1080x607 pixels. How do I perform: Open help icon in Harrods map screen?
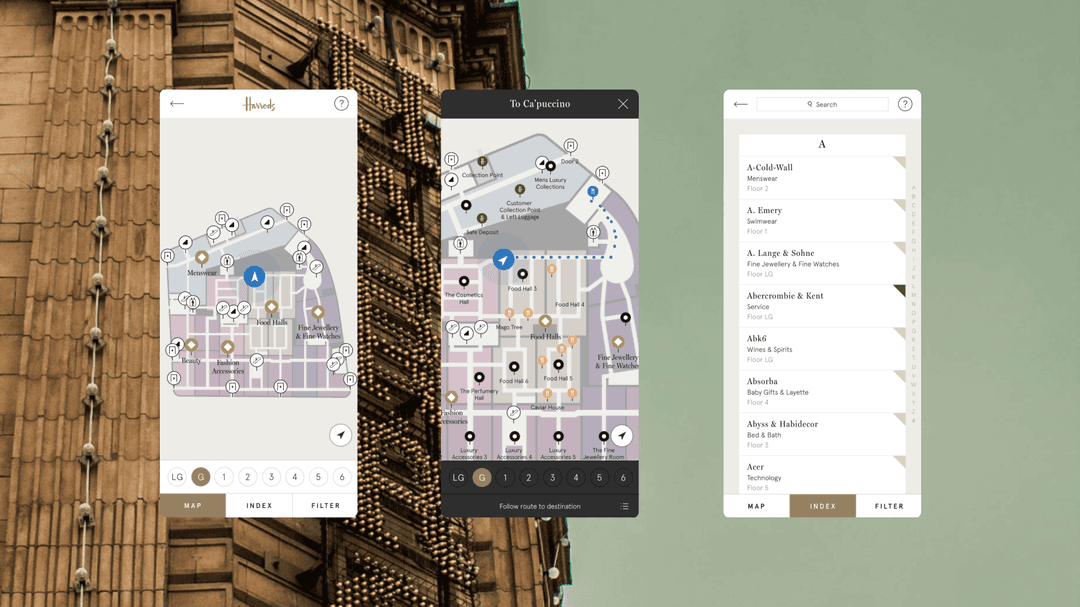tap(341, 103)
